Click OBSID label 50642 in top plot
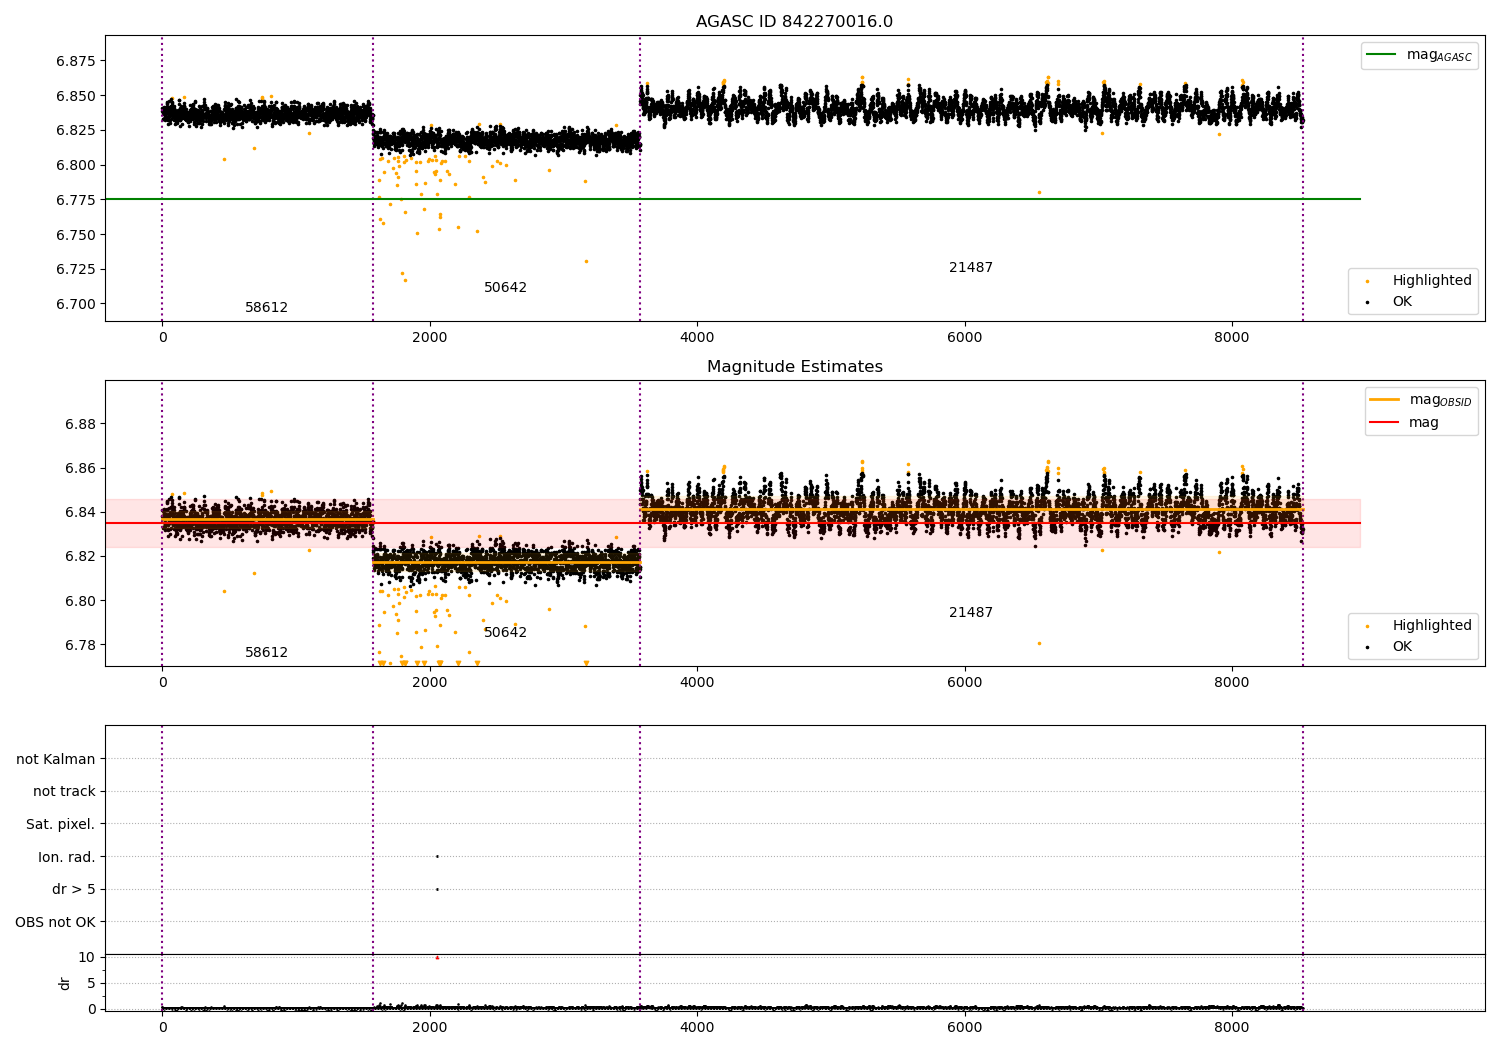The width and height of the screenshot is (1500, 1050). [x=505, y=288]
